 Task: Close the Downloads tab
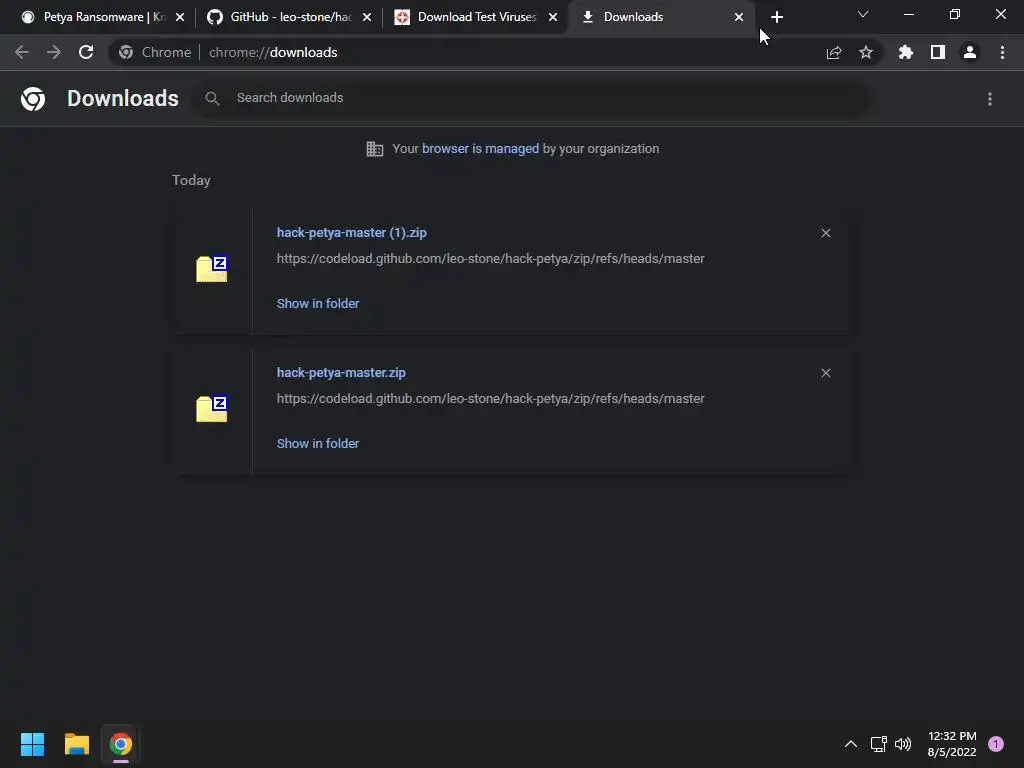coord(739,17)
